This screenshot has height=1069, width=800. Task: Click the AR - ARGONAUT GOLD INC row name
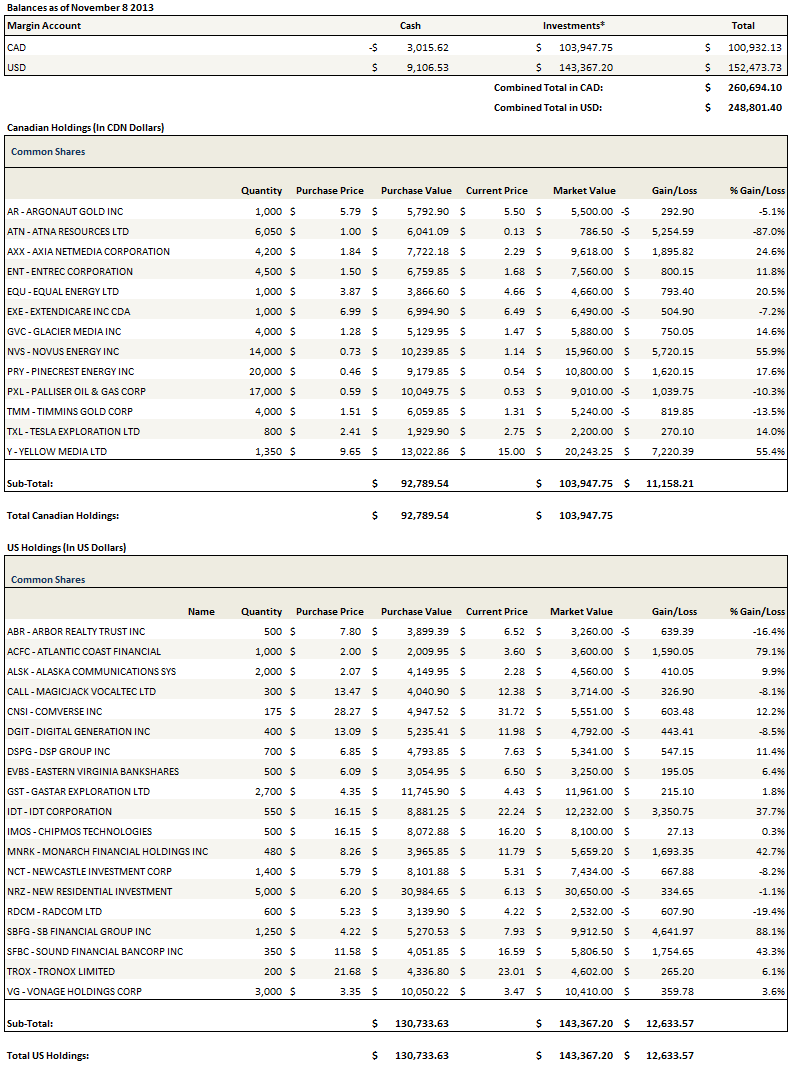tap(65, 211)
